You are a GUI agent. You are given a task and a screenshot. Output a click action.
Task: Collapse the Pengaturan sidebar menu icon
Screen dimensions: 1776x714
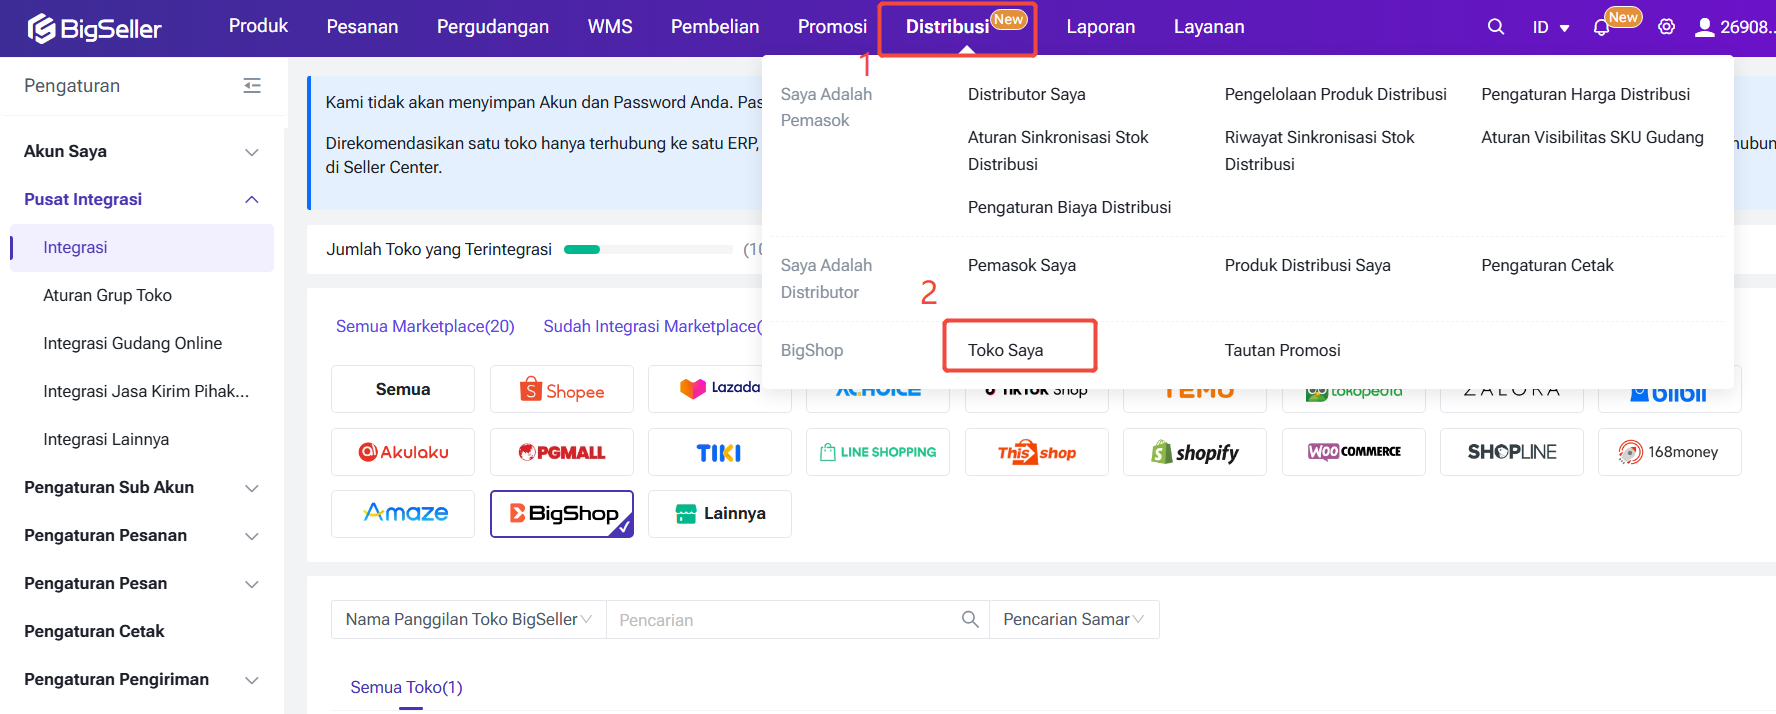coord(252,86)
